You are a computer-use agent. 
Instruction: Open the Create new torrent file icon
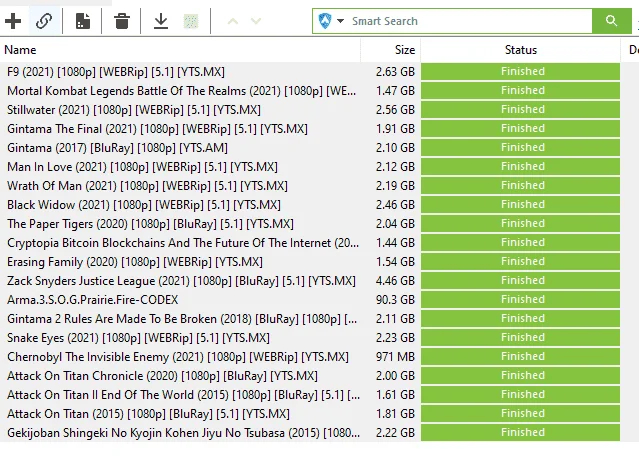point(83,21)
